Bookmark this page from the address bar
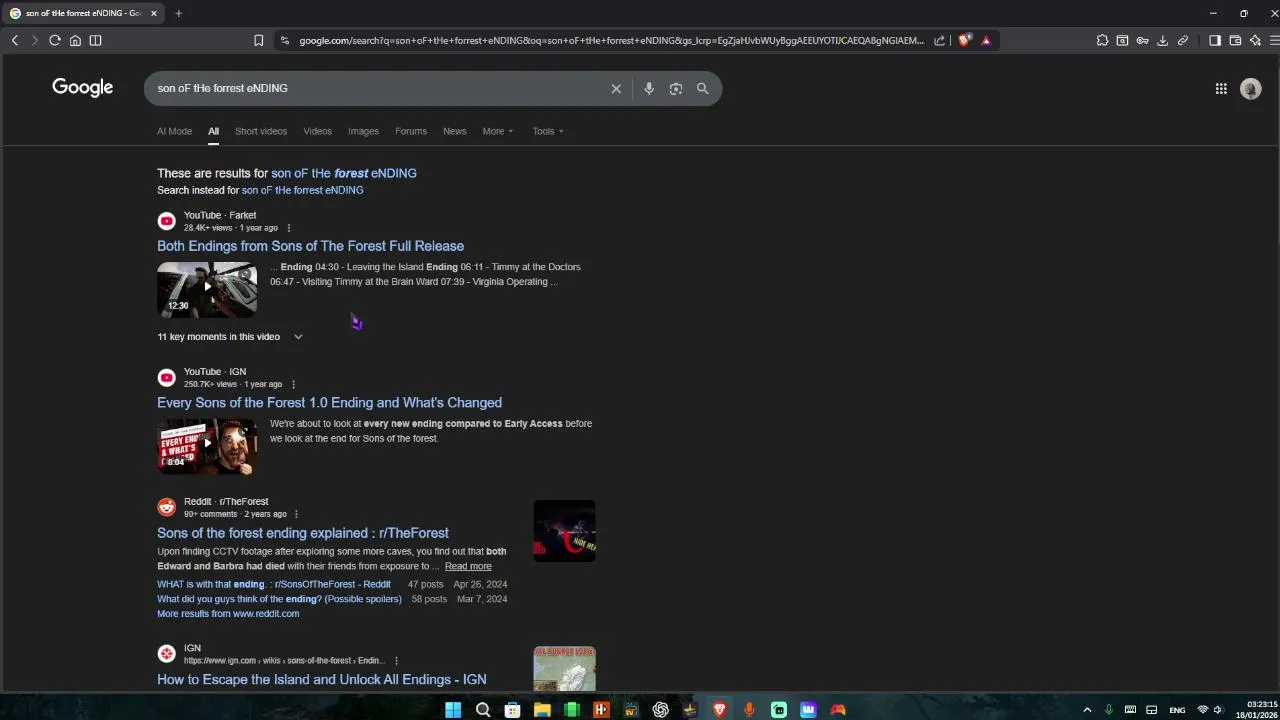Image resolution: width=1280 pixels, height=720 pixels. 258,40
